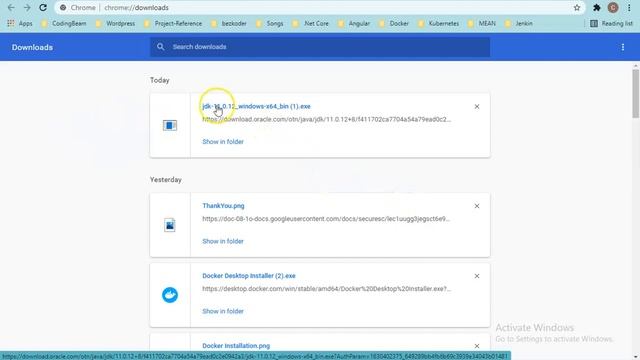Open Docker Desktop Installer (2).exe
Image resolution: width=640 pixels, height=360 pixels.
pos(249,276)
